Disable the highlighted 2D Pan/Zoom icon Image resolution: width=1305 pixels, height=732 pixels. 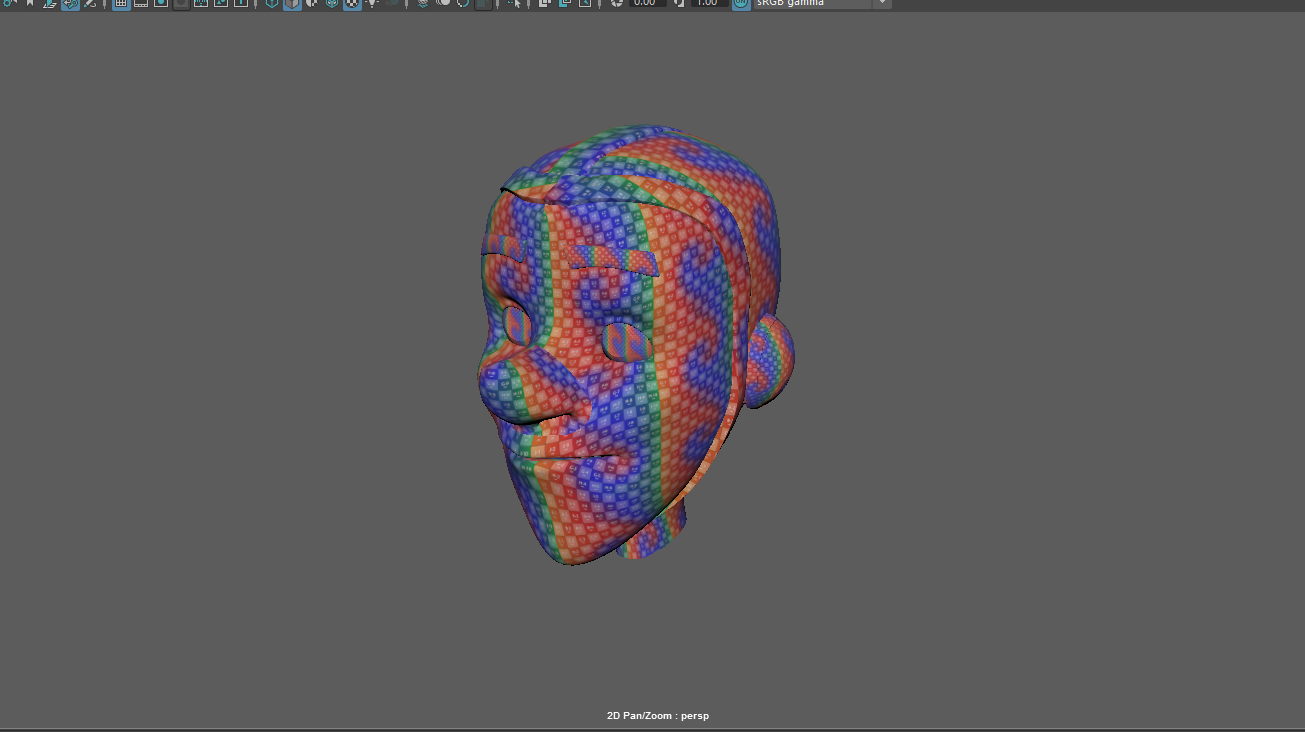(69, 4)
